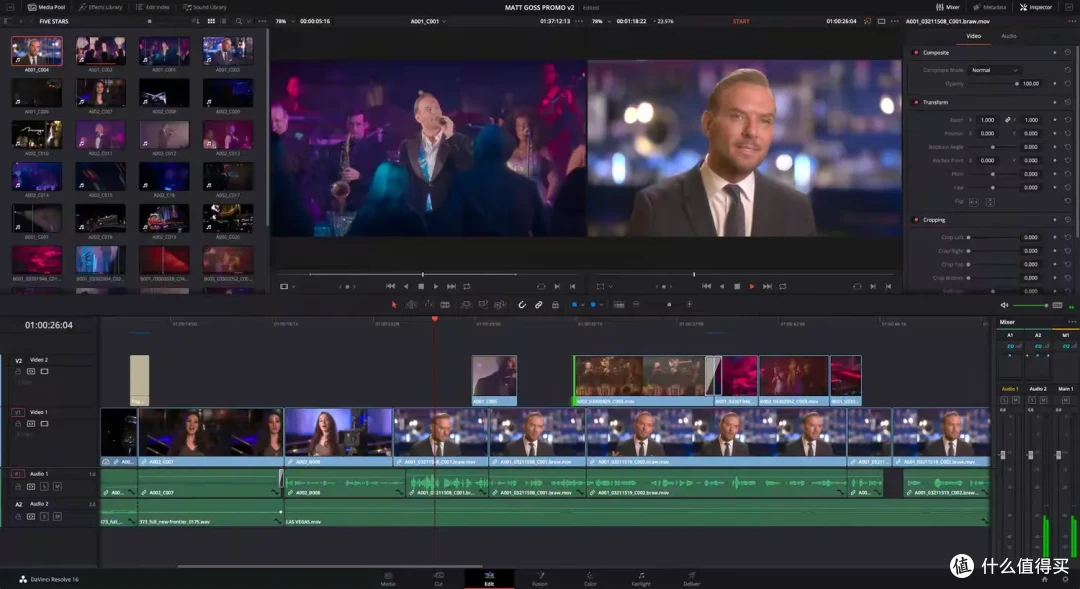Go to the Color page
The width and height of the screenshot is (1080, 589).
[590, 579]
